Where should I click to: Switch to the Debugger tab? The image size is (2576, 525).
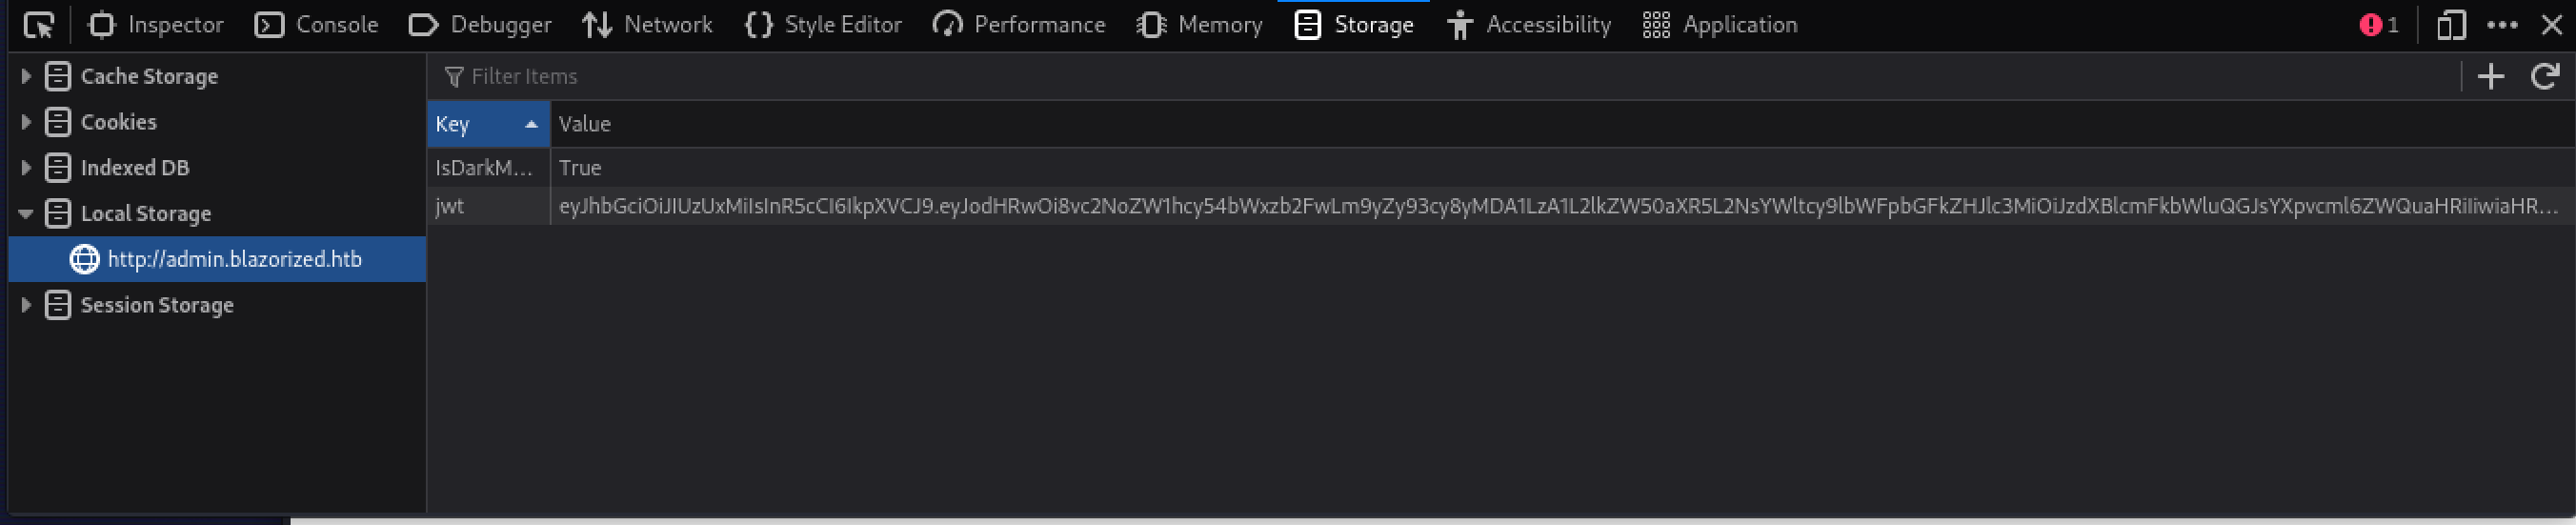point(480,25)
